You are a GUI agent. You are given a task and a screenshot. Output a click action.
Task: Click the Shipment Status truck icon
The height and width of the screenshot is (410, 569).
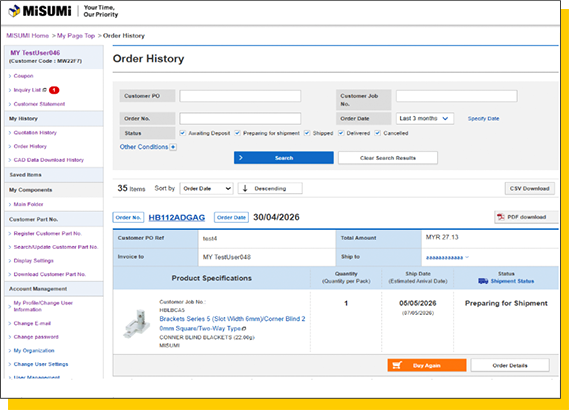coord(483,281)
